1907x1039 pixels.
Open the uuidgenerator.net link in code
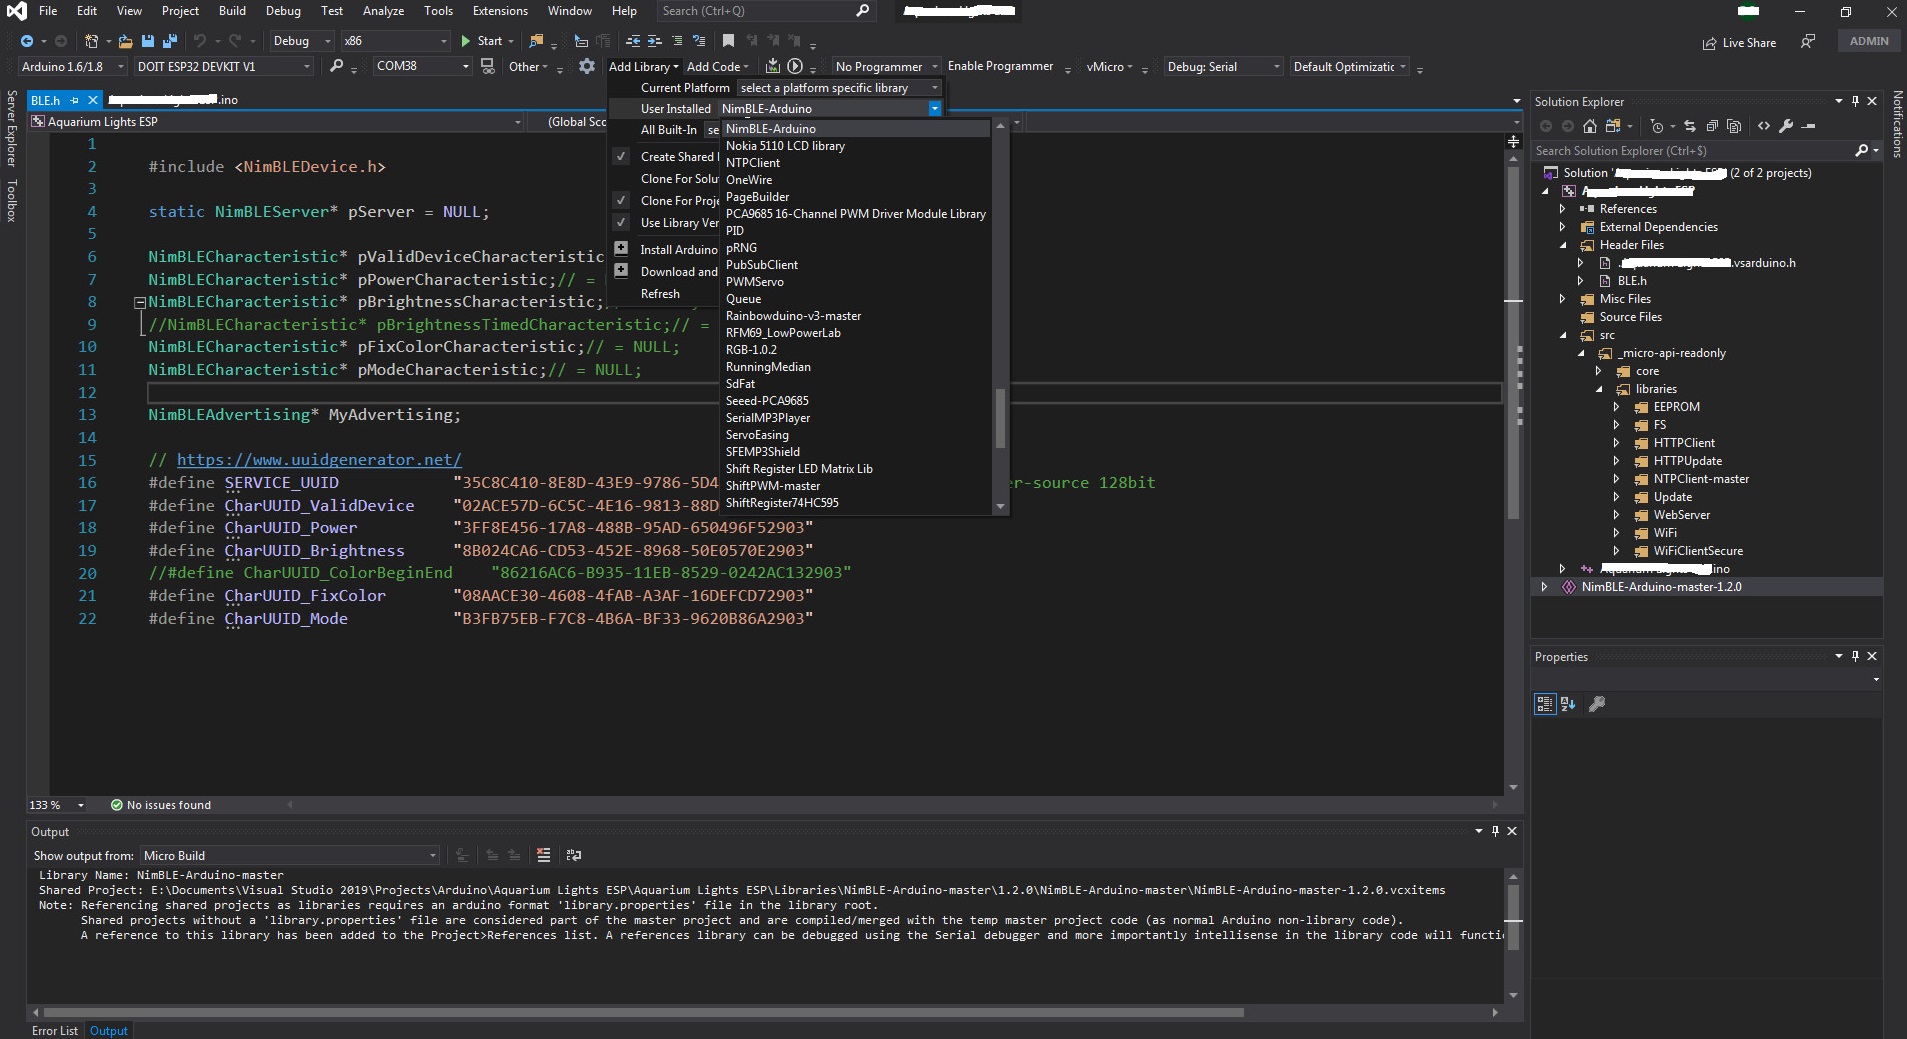click(x=319, y=459)
